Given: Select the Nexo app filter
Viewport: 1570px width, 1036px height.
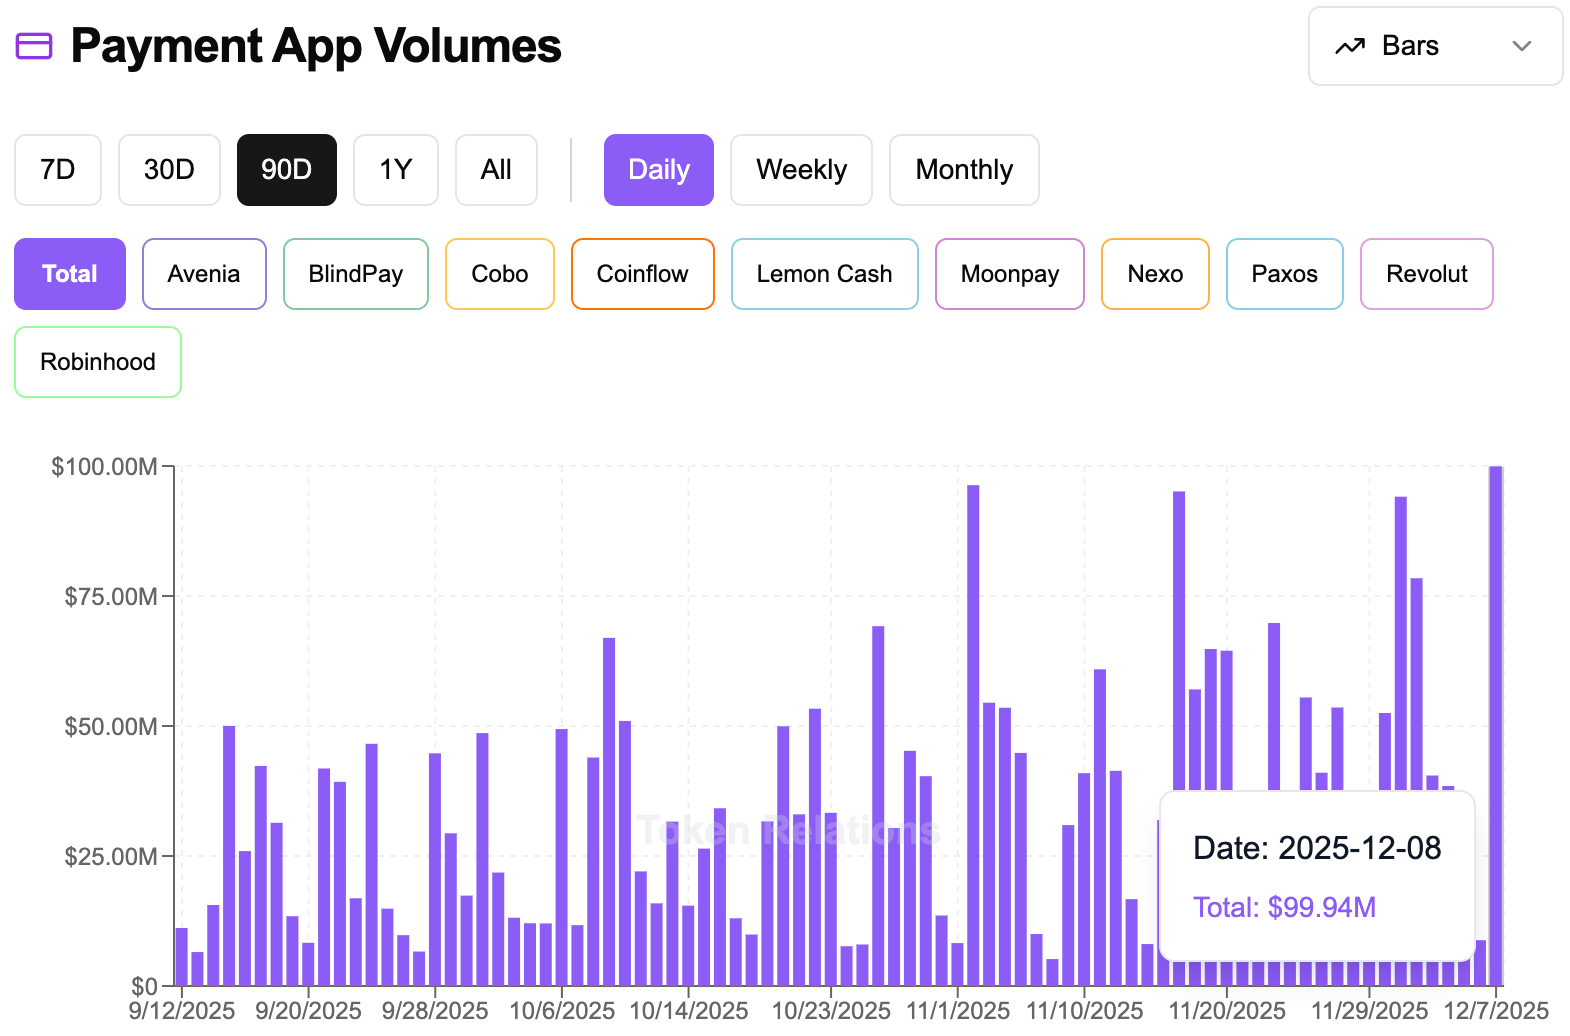Looking at the screenshot, I should (x=1155, y=274).
